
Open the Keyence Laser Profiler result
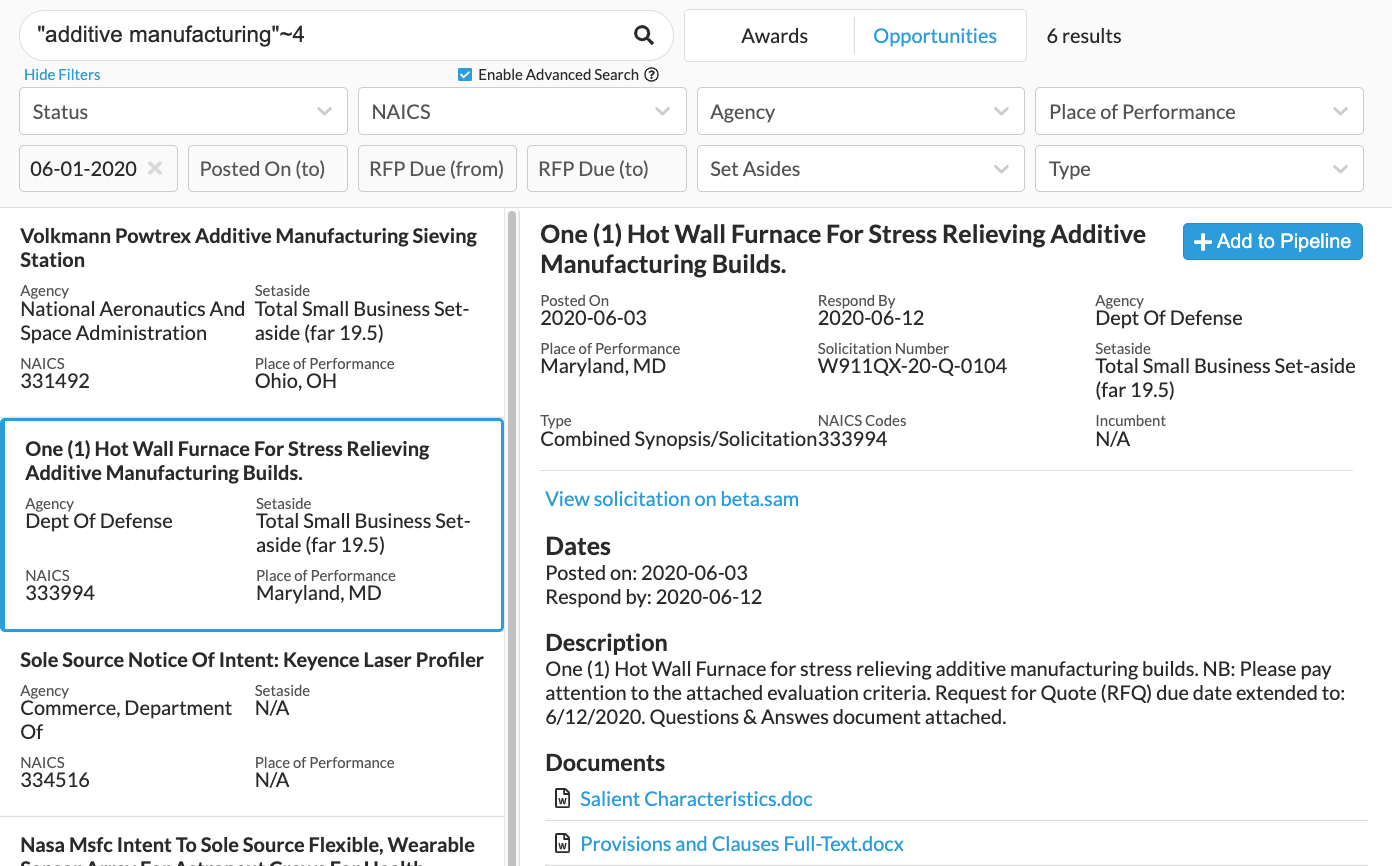[252, 724]
